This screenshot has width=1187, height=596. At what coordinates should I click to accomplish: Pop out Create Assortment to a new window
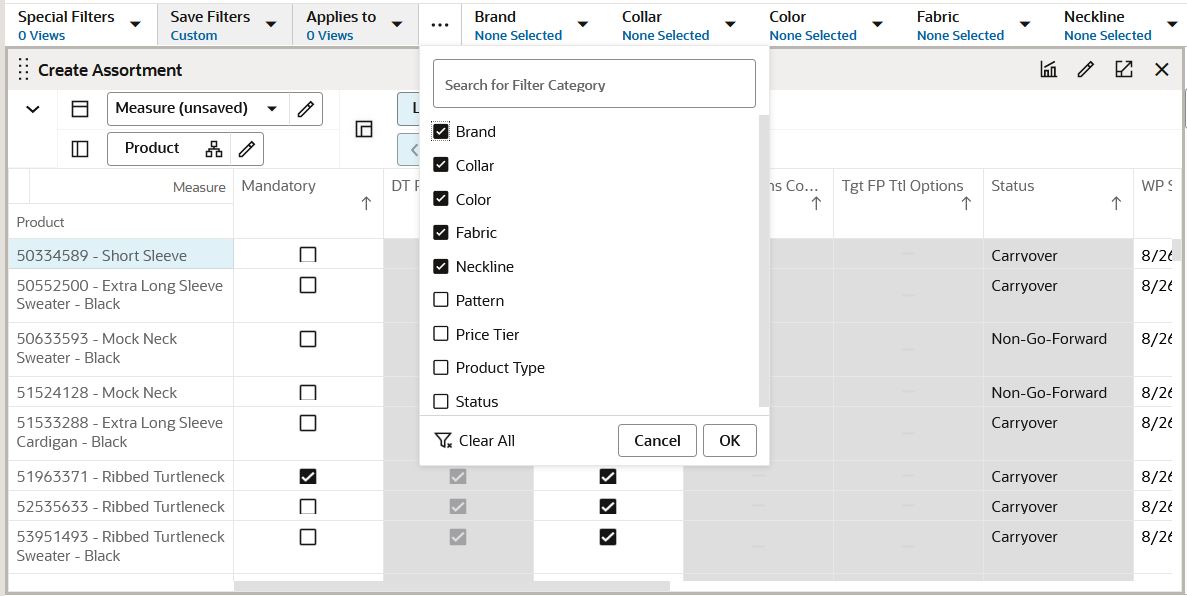1123,69
